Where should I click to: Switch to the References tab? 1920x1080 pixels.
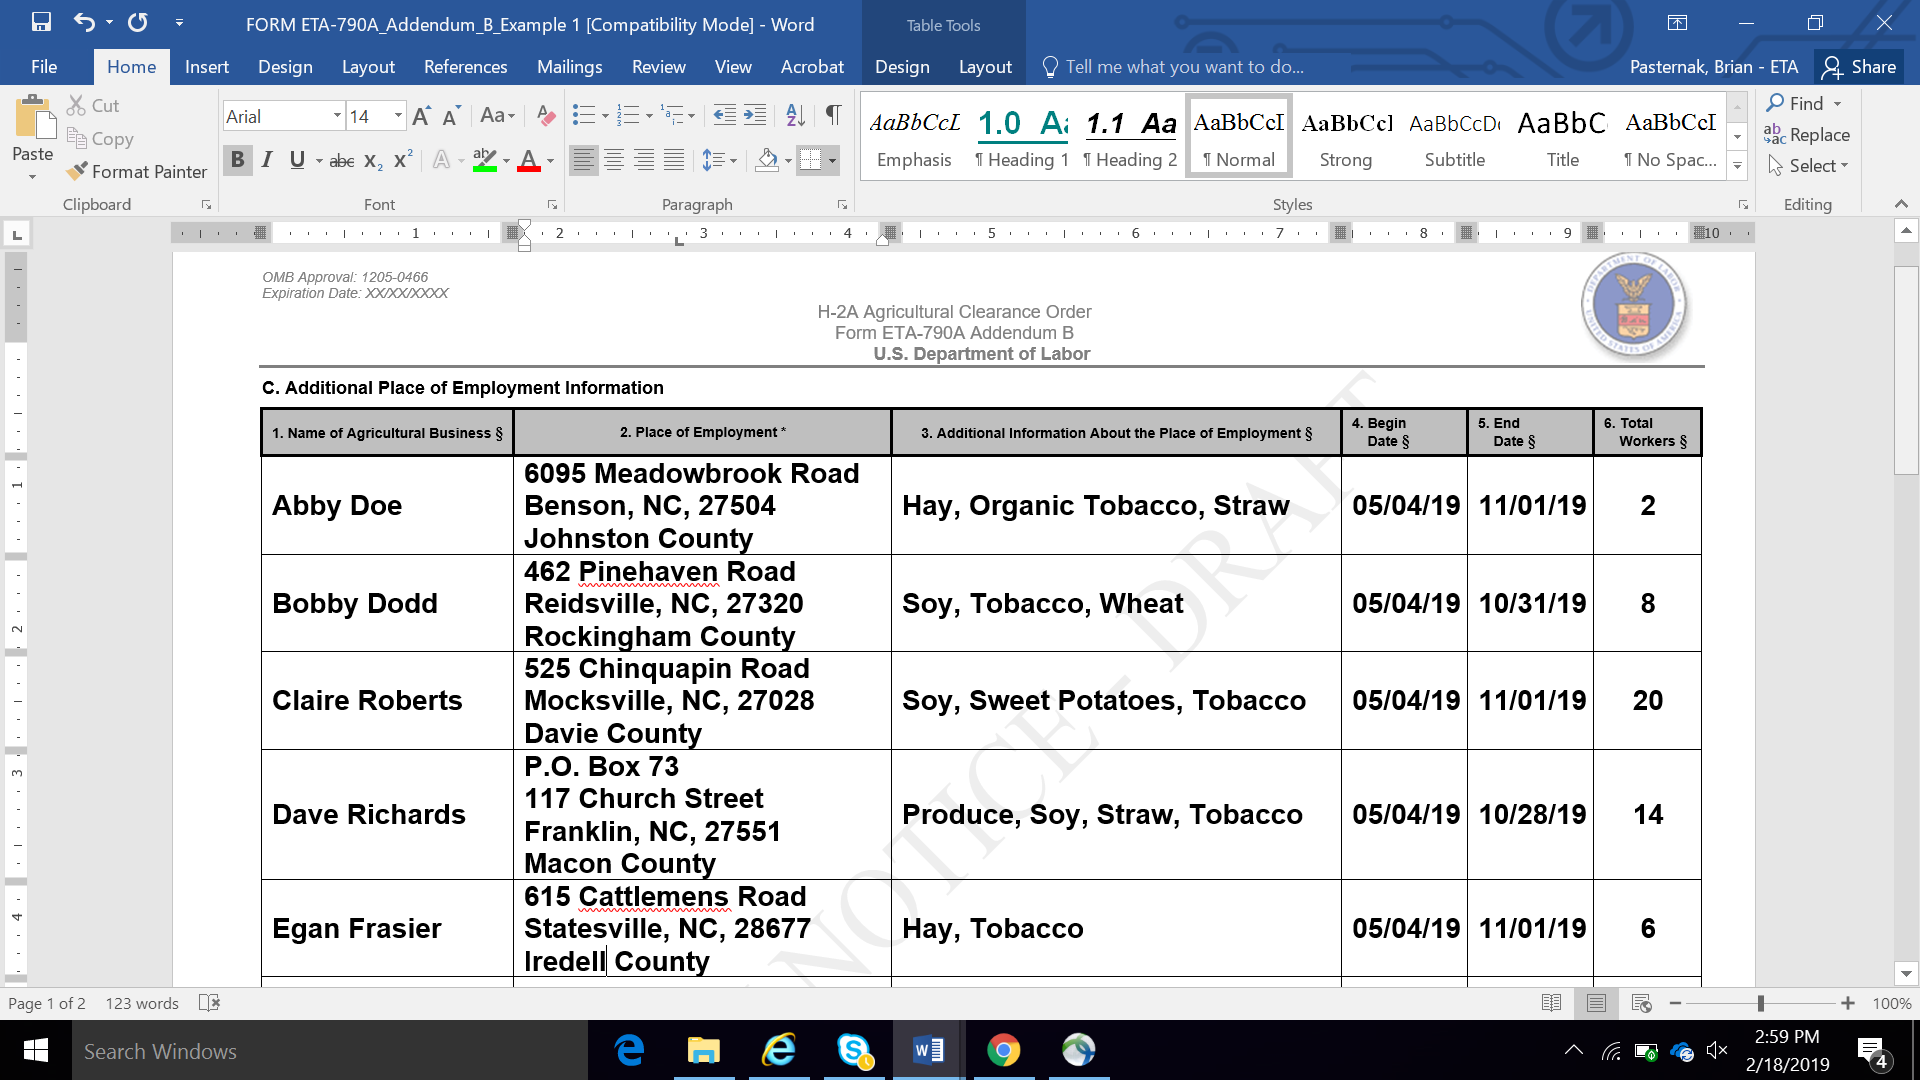pyautogui.click(x=465, y=67)
